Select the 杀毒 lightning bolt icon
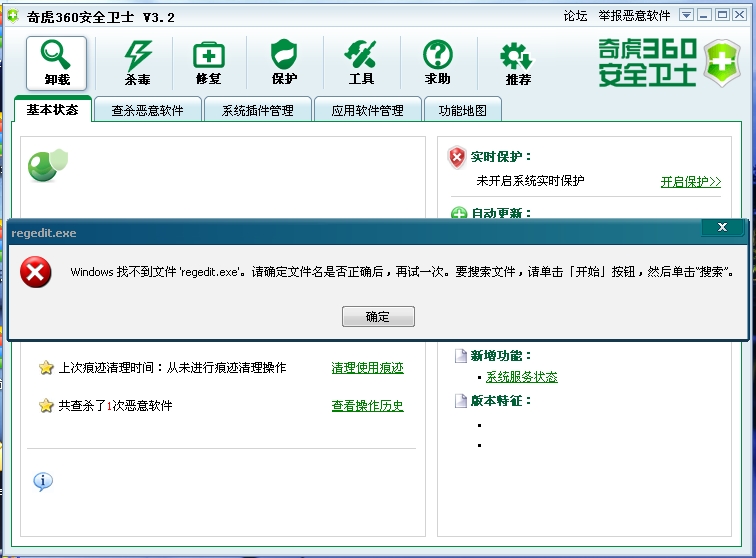This screenshot has height=558, width=756. 138,63
